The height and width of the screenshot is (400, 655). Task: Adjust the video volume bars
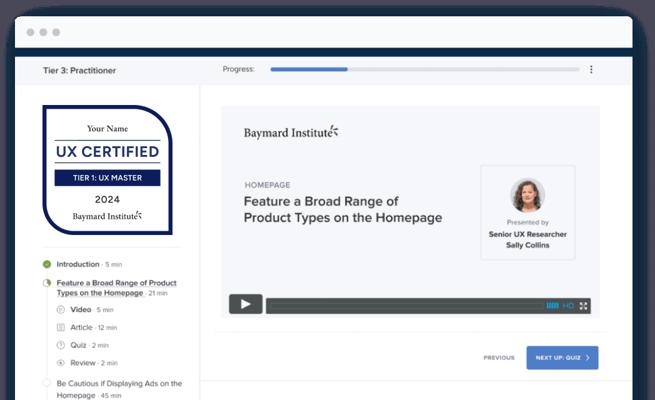552,306
